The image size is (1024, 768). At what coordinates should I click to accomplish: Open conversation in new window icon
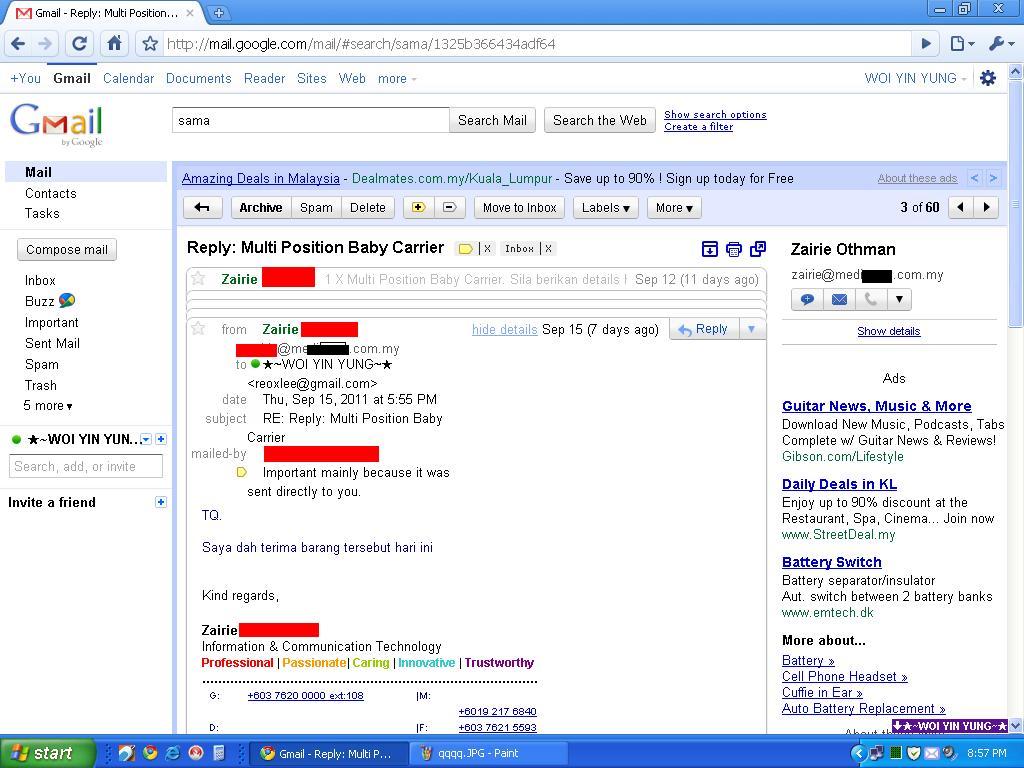[758, 249]
